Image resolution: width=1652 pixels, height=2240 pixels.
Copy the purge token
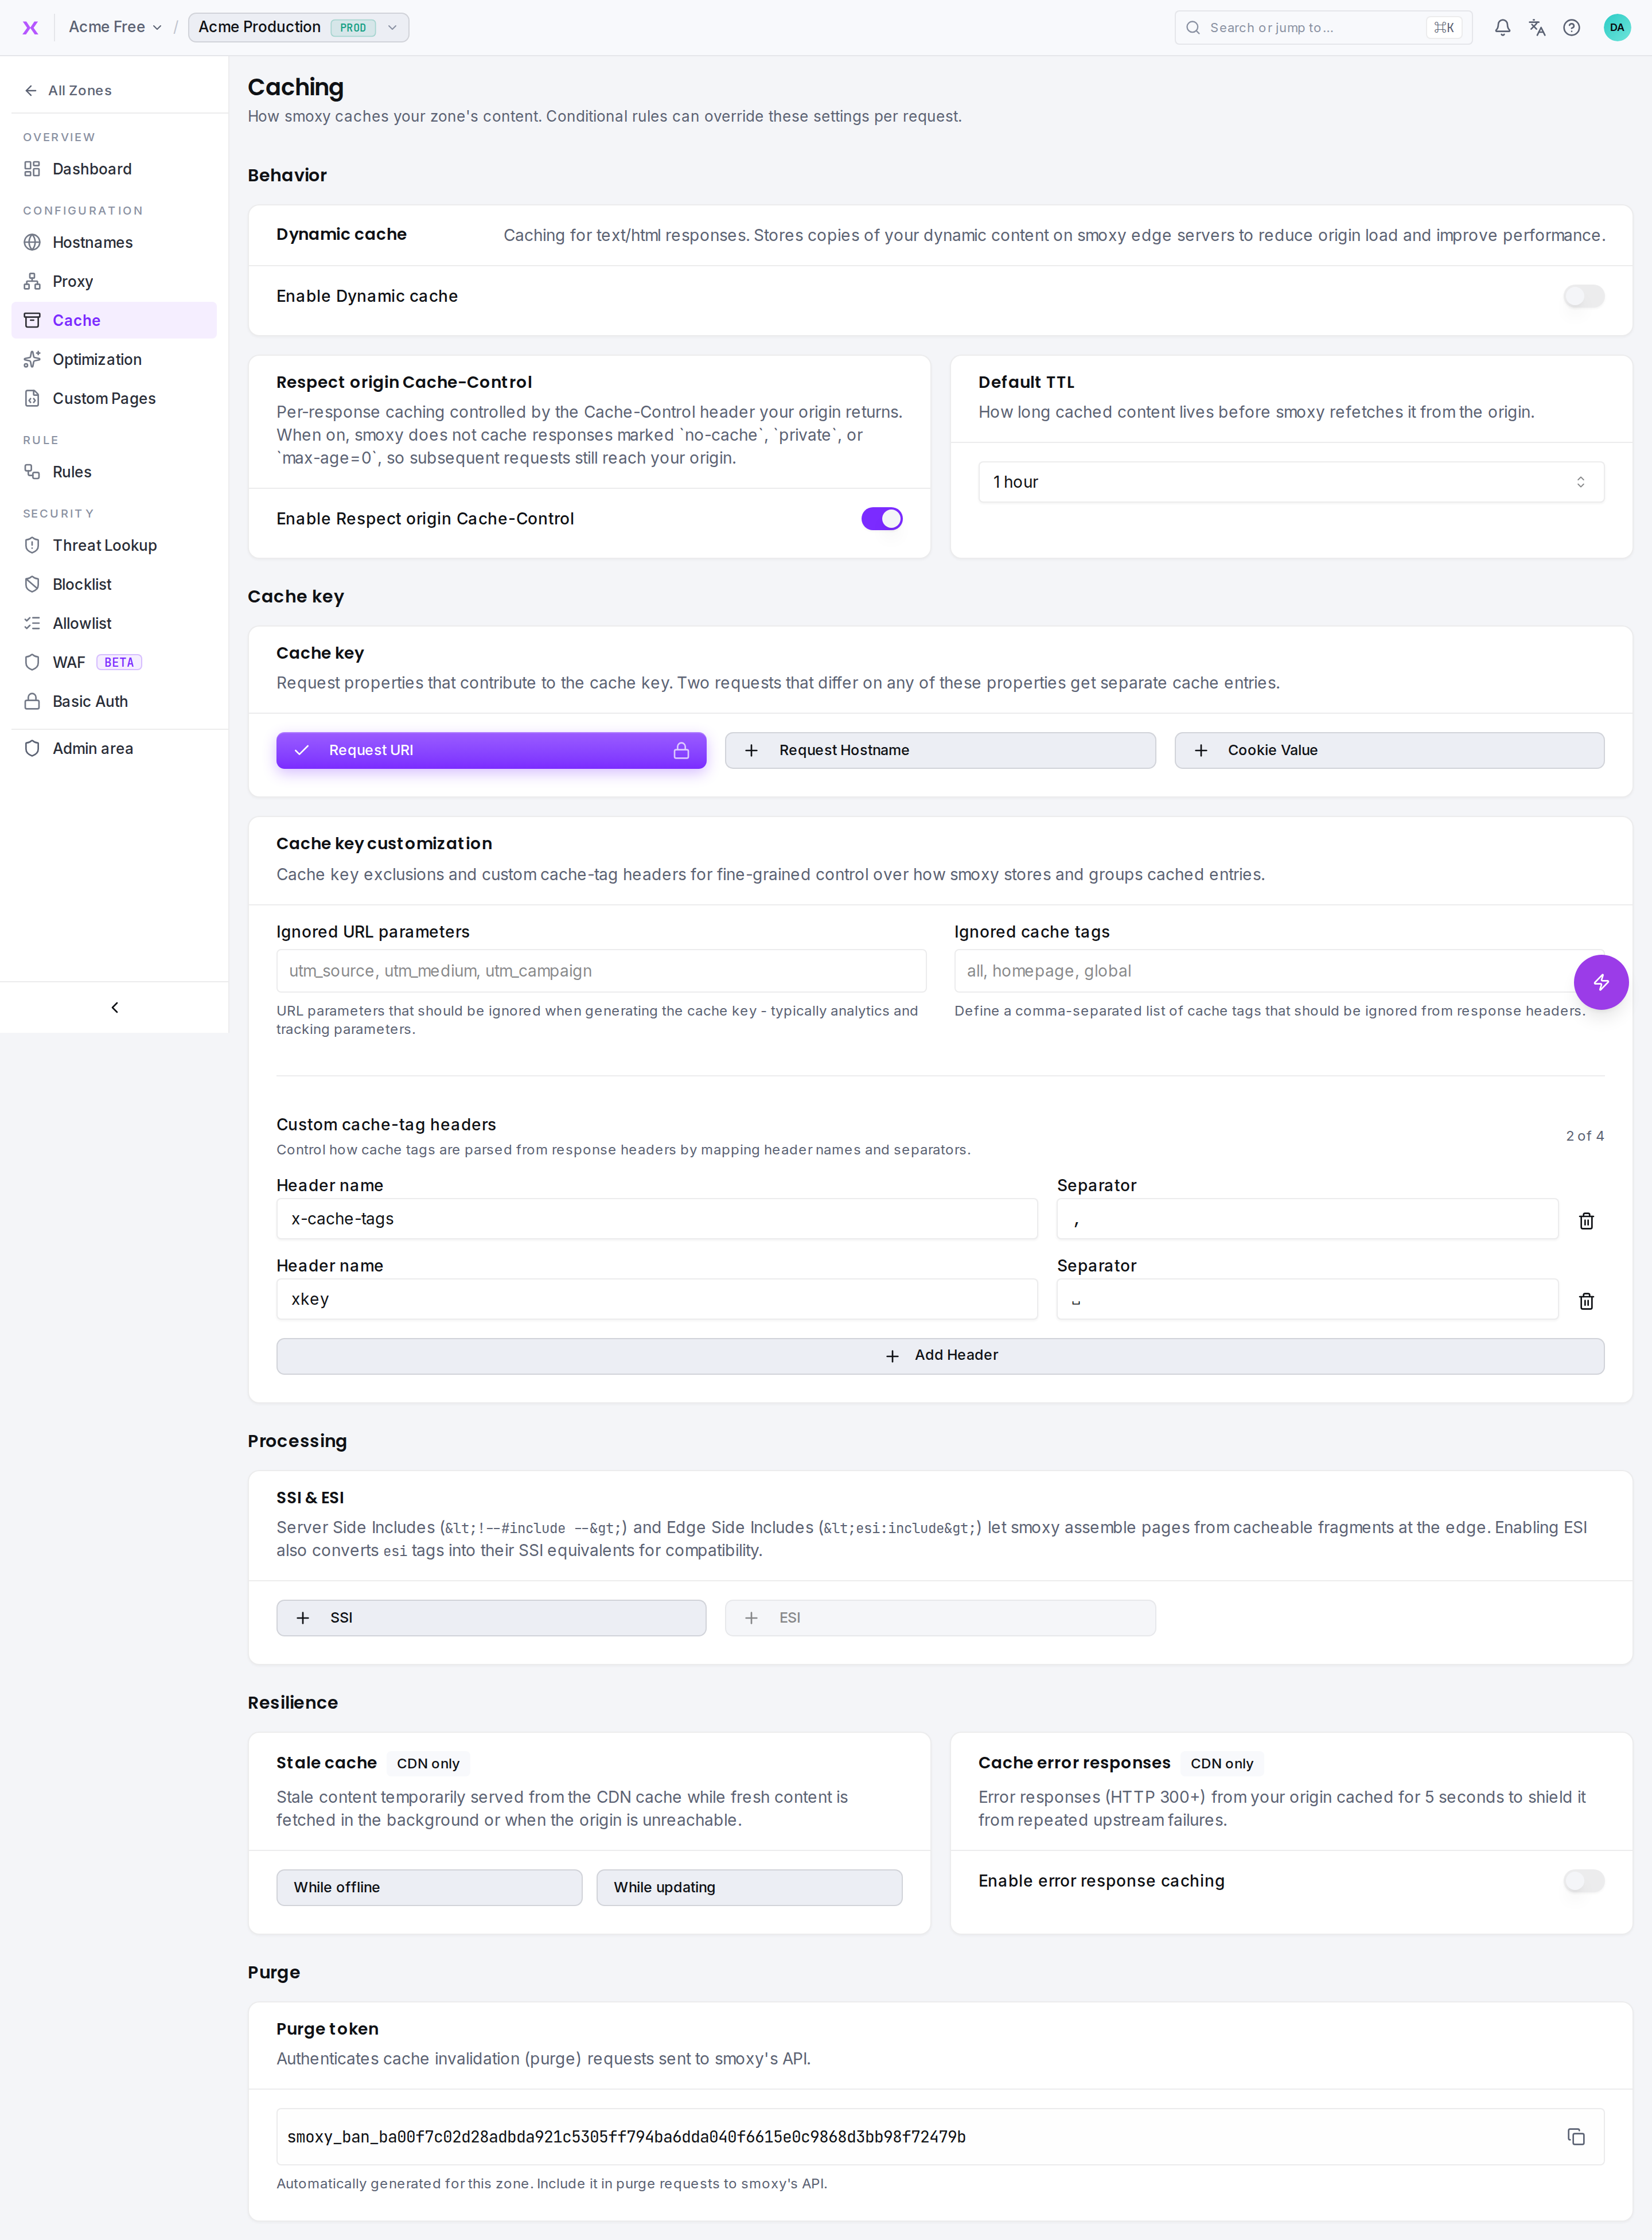tap(1576, 2137)
